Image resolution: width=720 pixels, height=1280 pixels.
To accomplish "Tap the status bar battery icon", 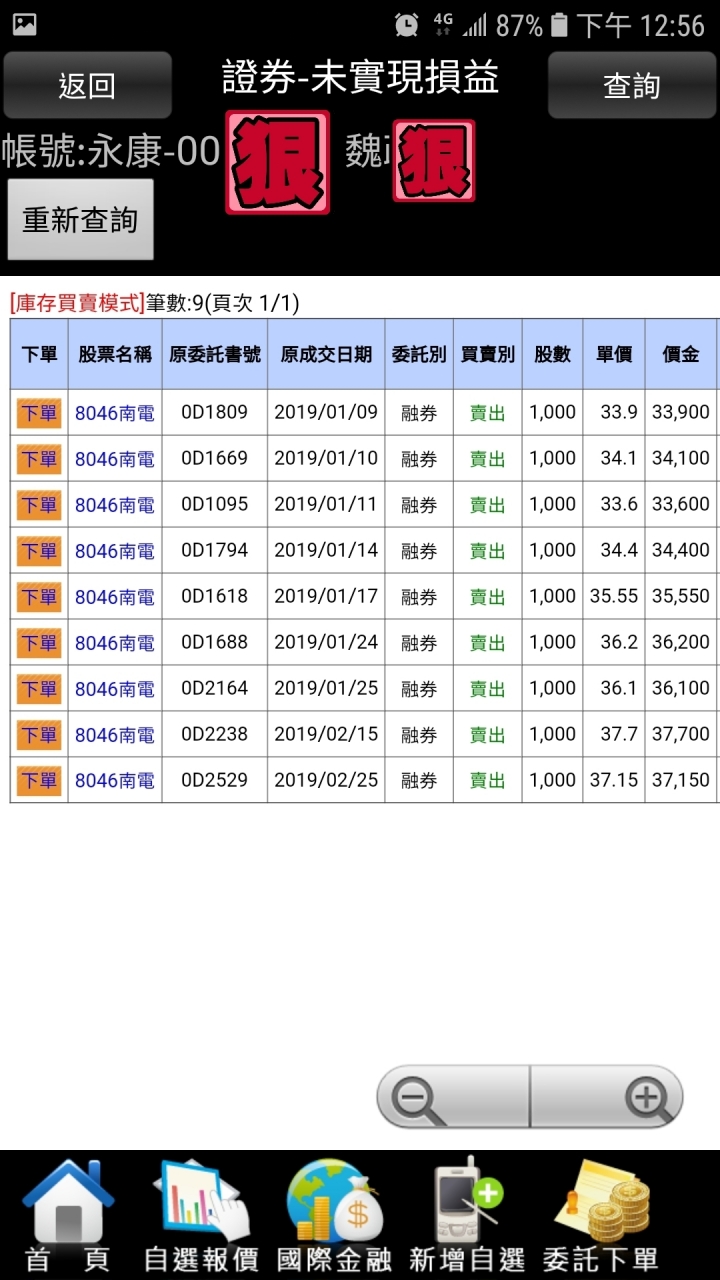I will tap(560, 25).
